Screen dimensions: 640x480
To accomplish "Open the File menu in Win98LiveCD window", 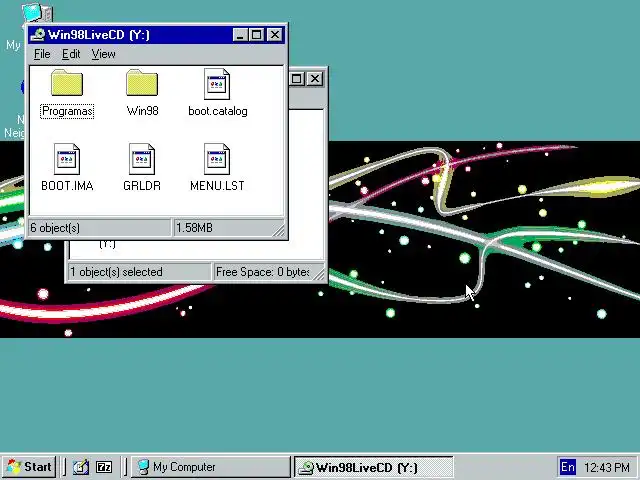I will (42, 54).
